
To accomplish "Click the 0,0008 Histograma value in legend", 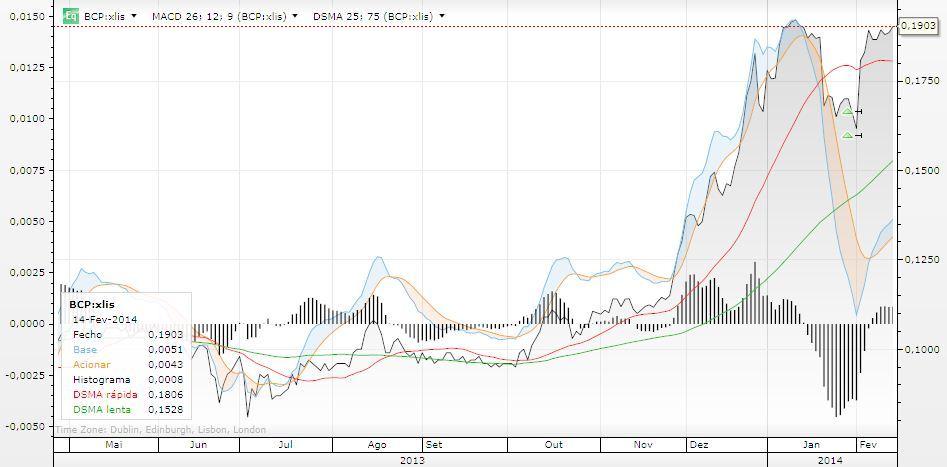I will 165,379.
